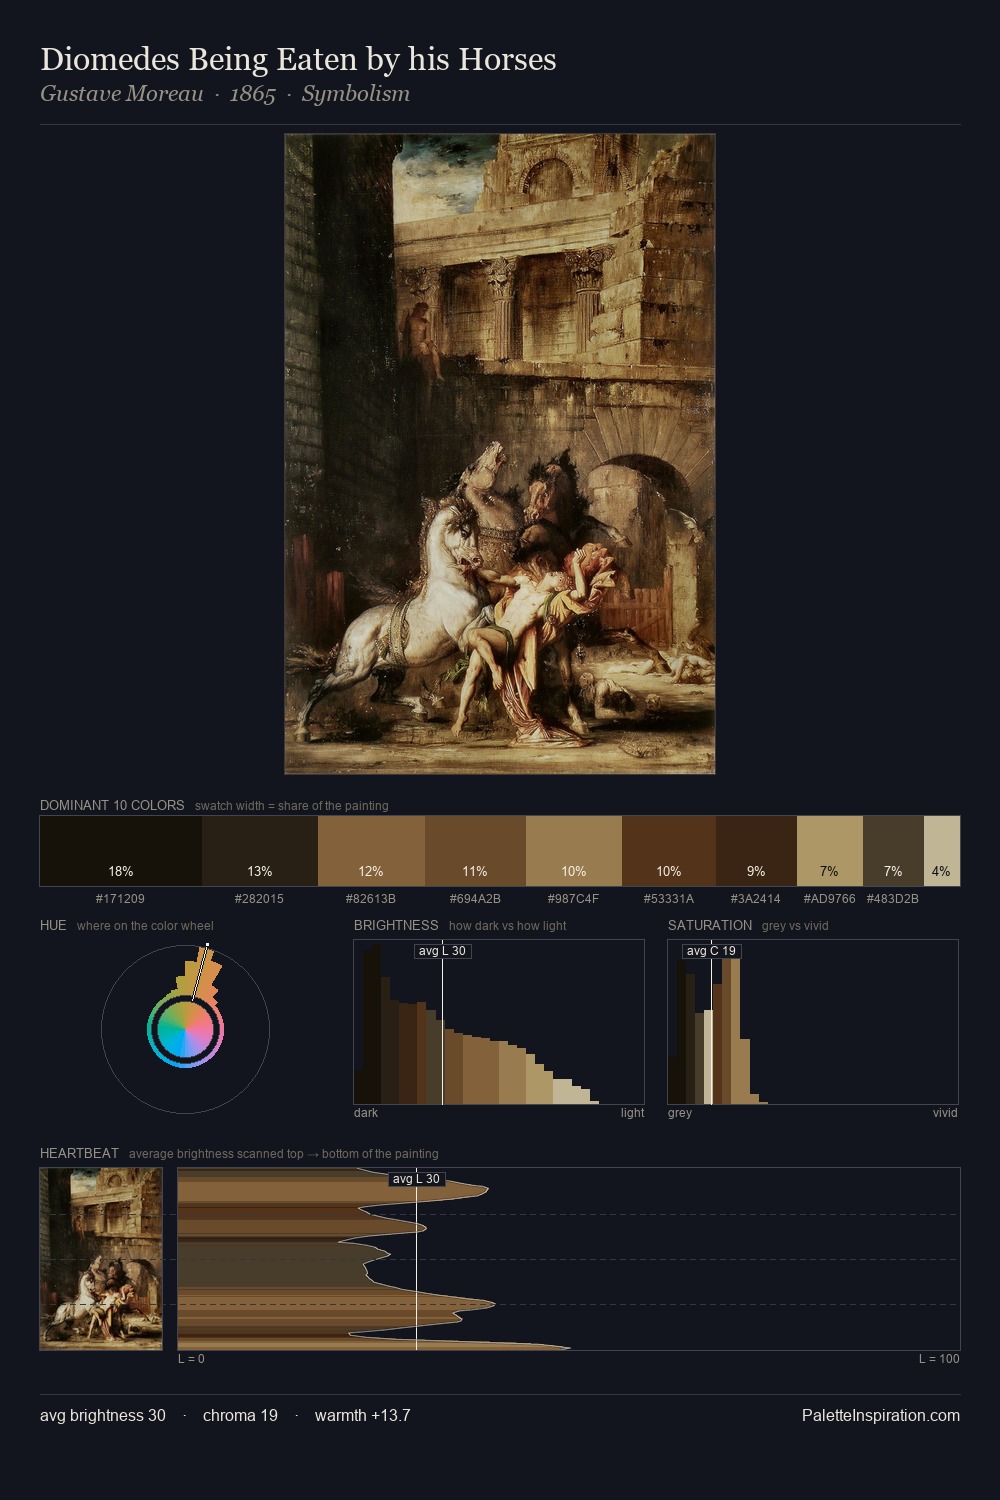Click the '#171209' hex code label

pos(120,899)
